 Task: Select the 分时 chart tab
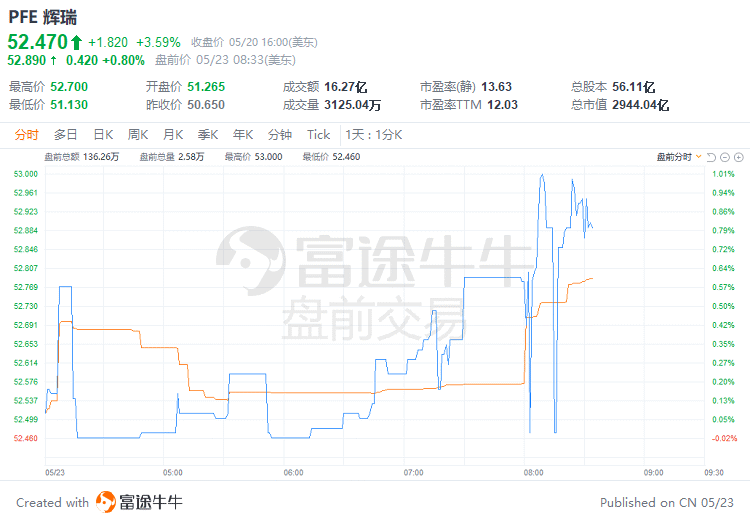[x=26, y=135]
